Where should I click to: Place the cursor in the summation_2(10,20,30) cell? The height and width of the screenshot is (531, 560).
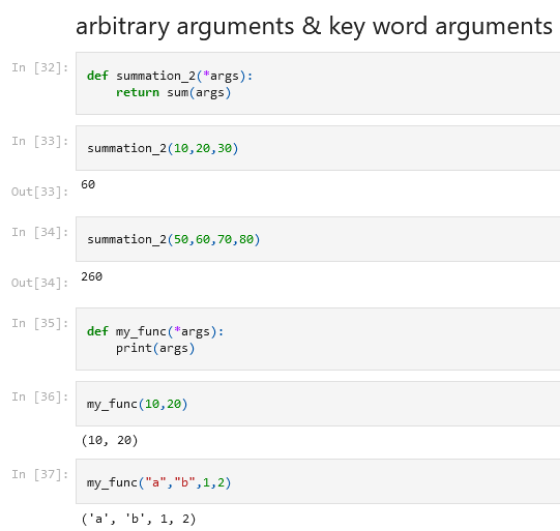318,148
